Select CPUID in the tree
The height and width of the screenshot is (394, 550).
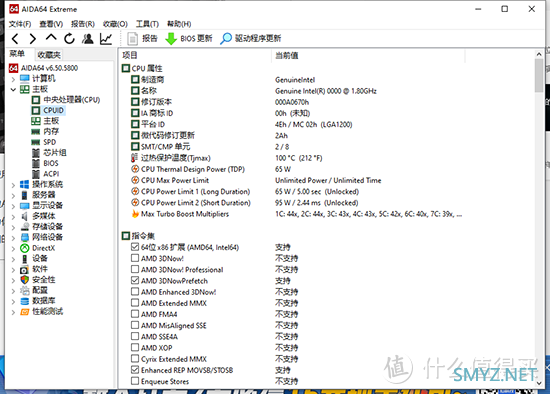click(x=53, y=111)
